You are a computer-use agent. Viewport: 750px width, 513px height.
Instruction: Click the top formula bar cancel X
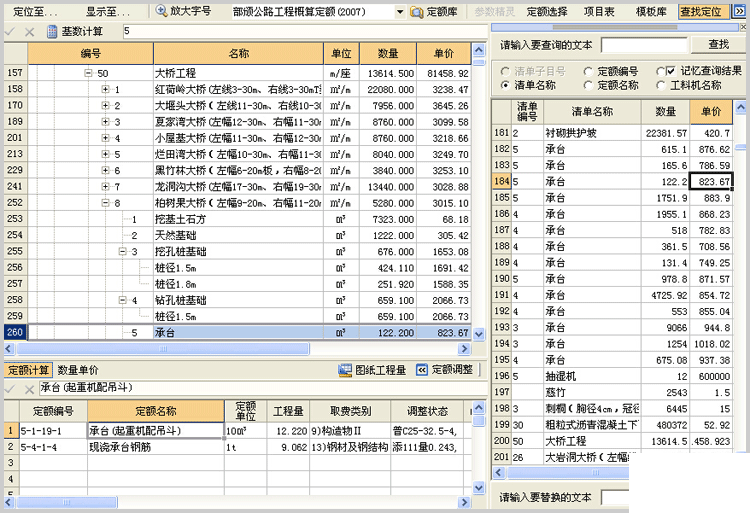(x=29, y=32)
